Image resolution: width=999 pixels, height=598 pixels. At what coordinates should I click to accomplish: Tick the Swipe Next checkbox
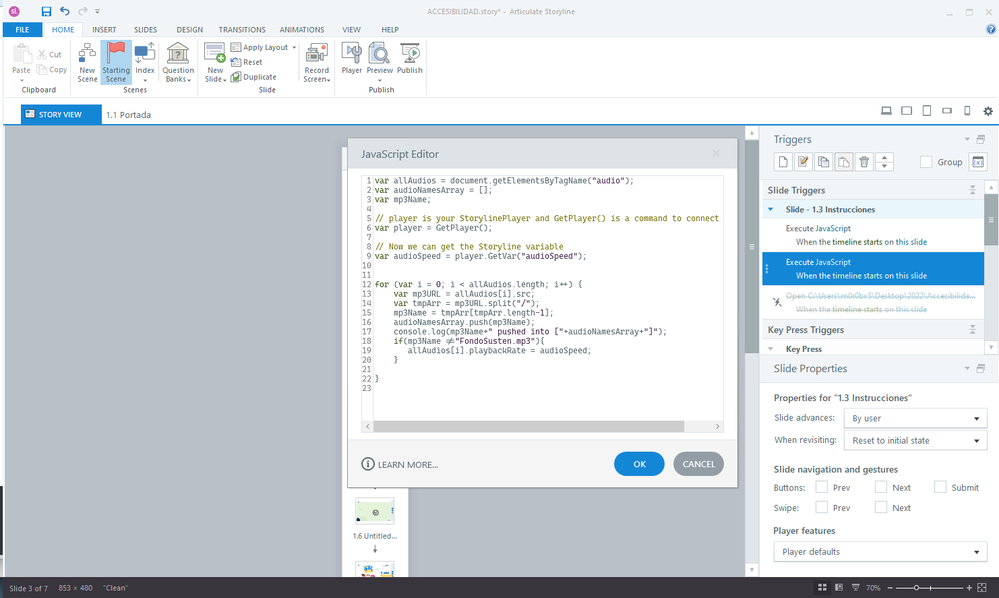click(x=881, y=508)
